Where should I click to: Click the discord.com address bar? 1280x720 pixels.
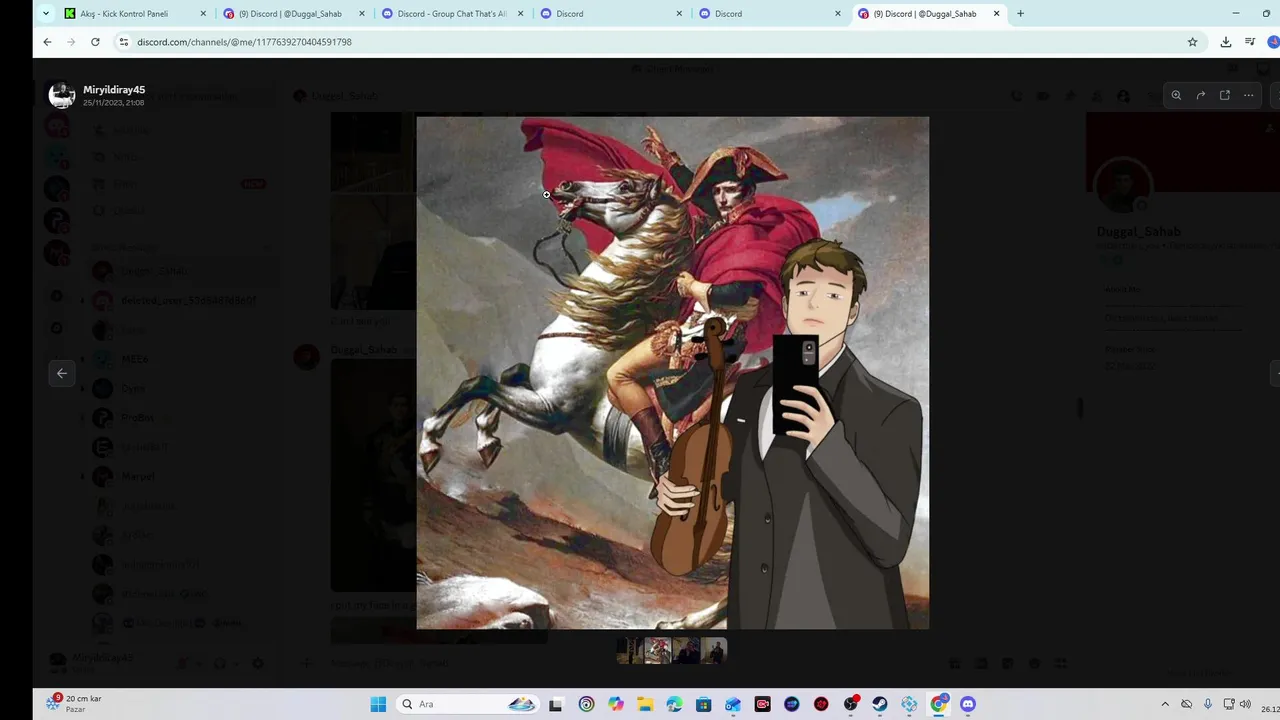pyautogui.click(x=650, y=42)
